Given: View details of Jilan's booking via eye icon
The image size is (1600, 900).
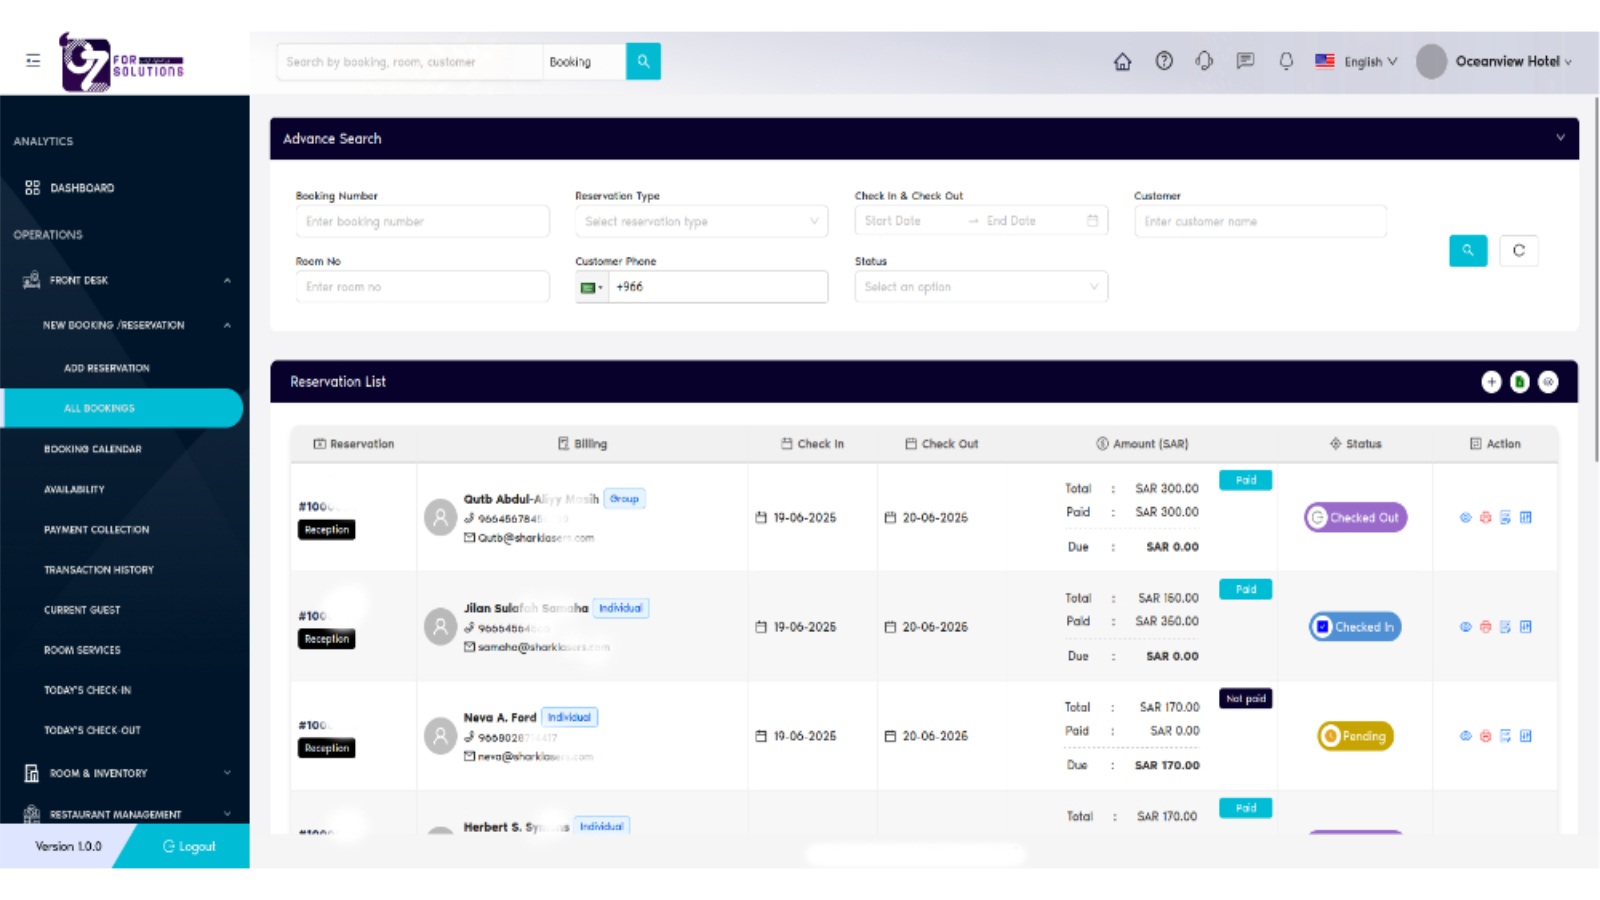Looking at the screenshot, I should coord(1464,627).
